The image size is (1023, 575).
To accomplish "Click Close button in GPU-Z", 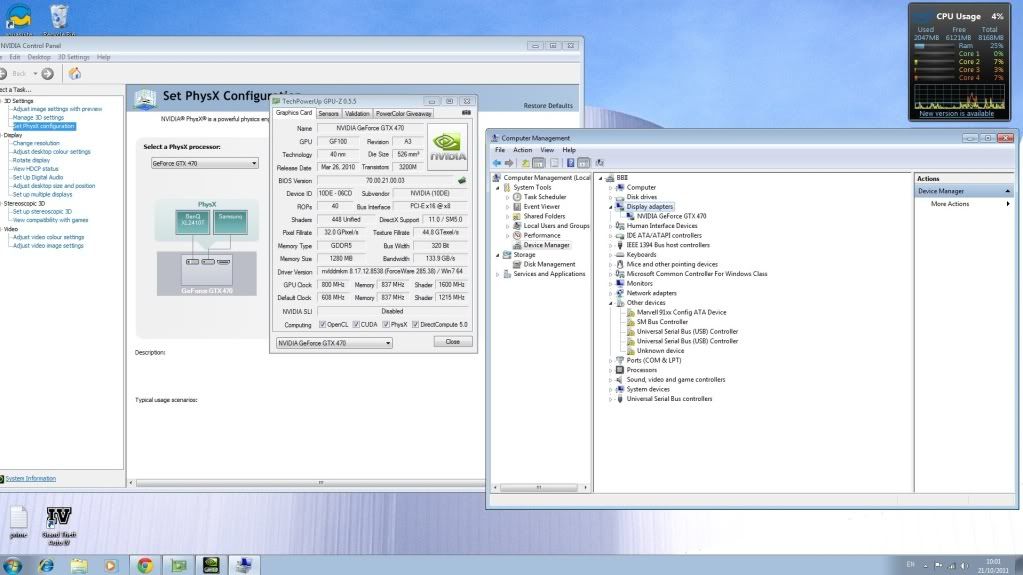I will tap(453, 342).
